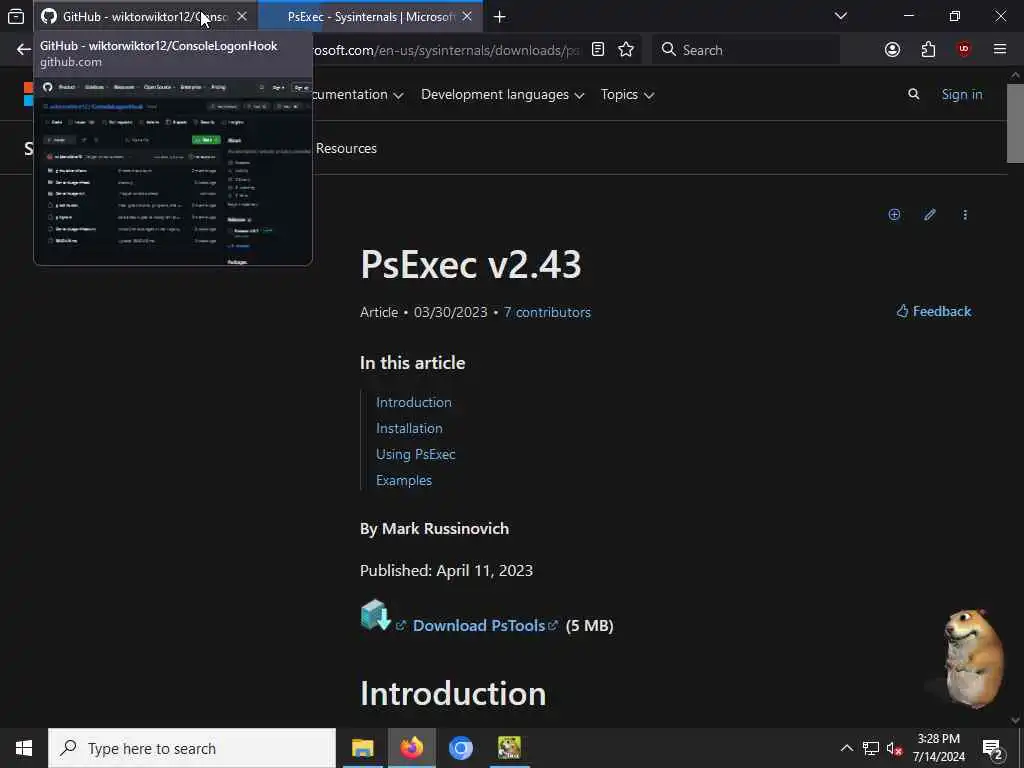This screenshot has width=1024, height=768.
Task: Open Firefox View (list tabs icon)
Action: pos(16,16)
